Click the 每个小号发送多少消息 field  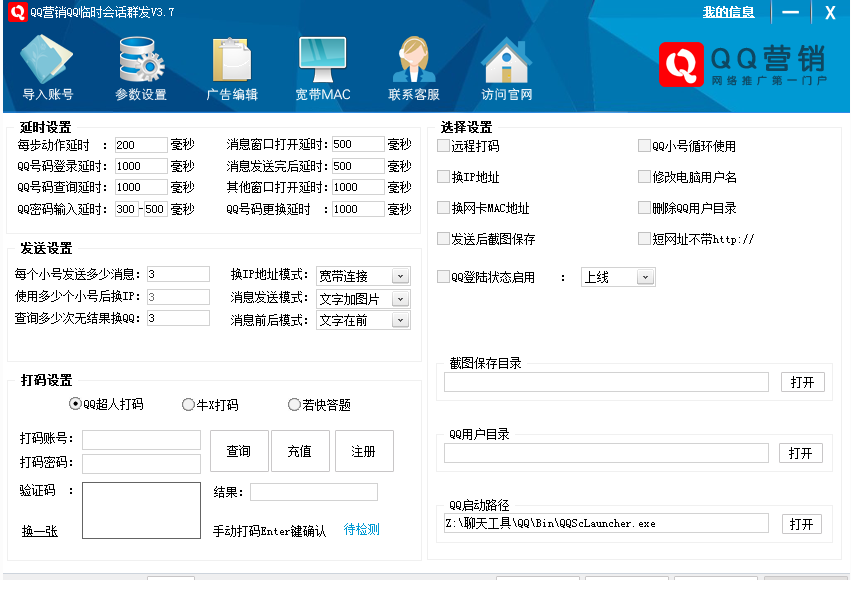[178, 274]
